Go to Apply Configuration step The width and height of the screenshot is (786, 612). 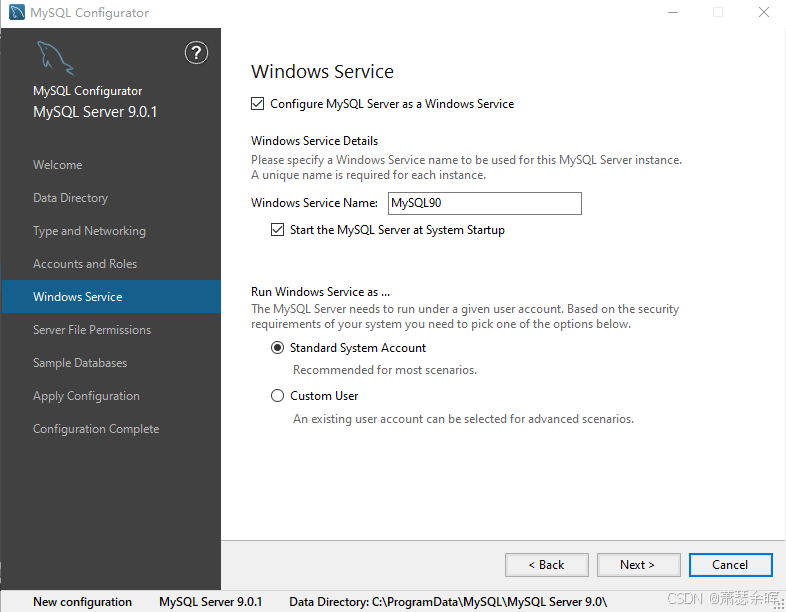[86, 396]
